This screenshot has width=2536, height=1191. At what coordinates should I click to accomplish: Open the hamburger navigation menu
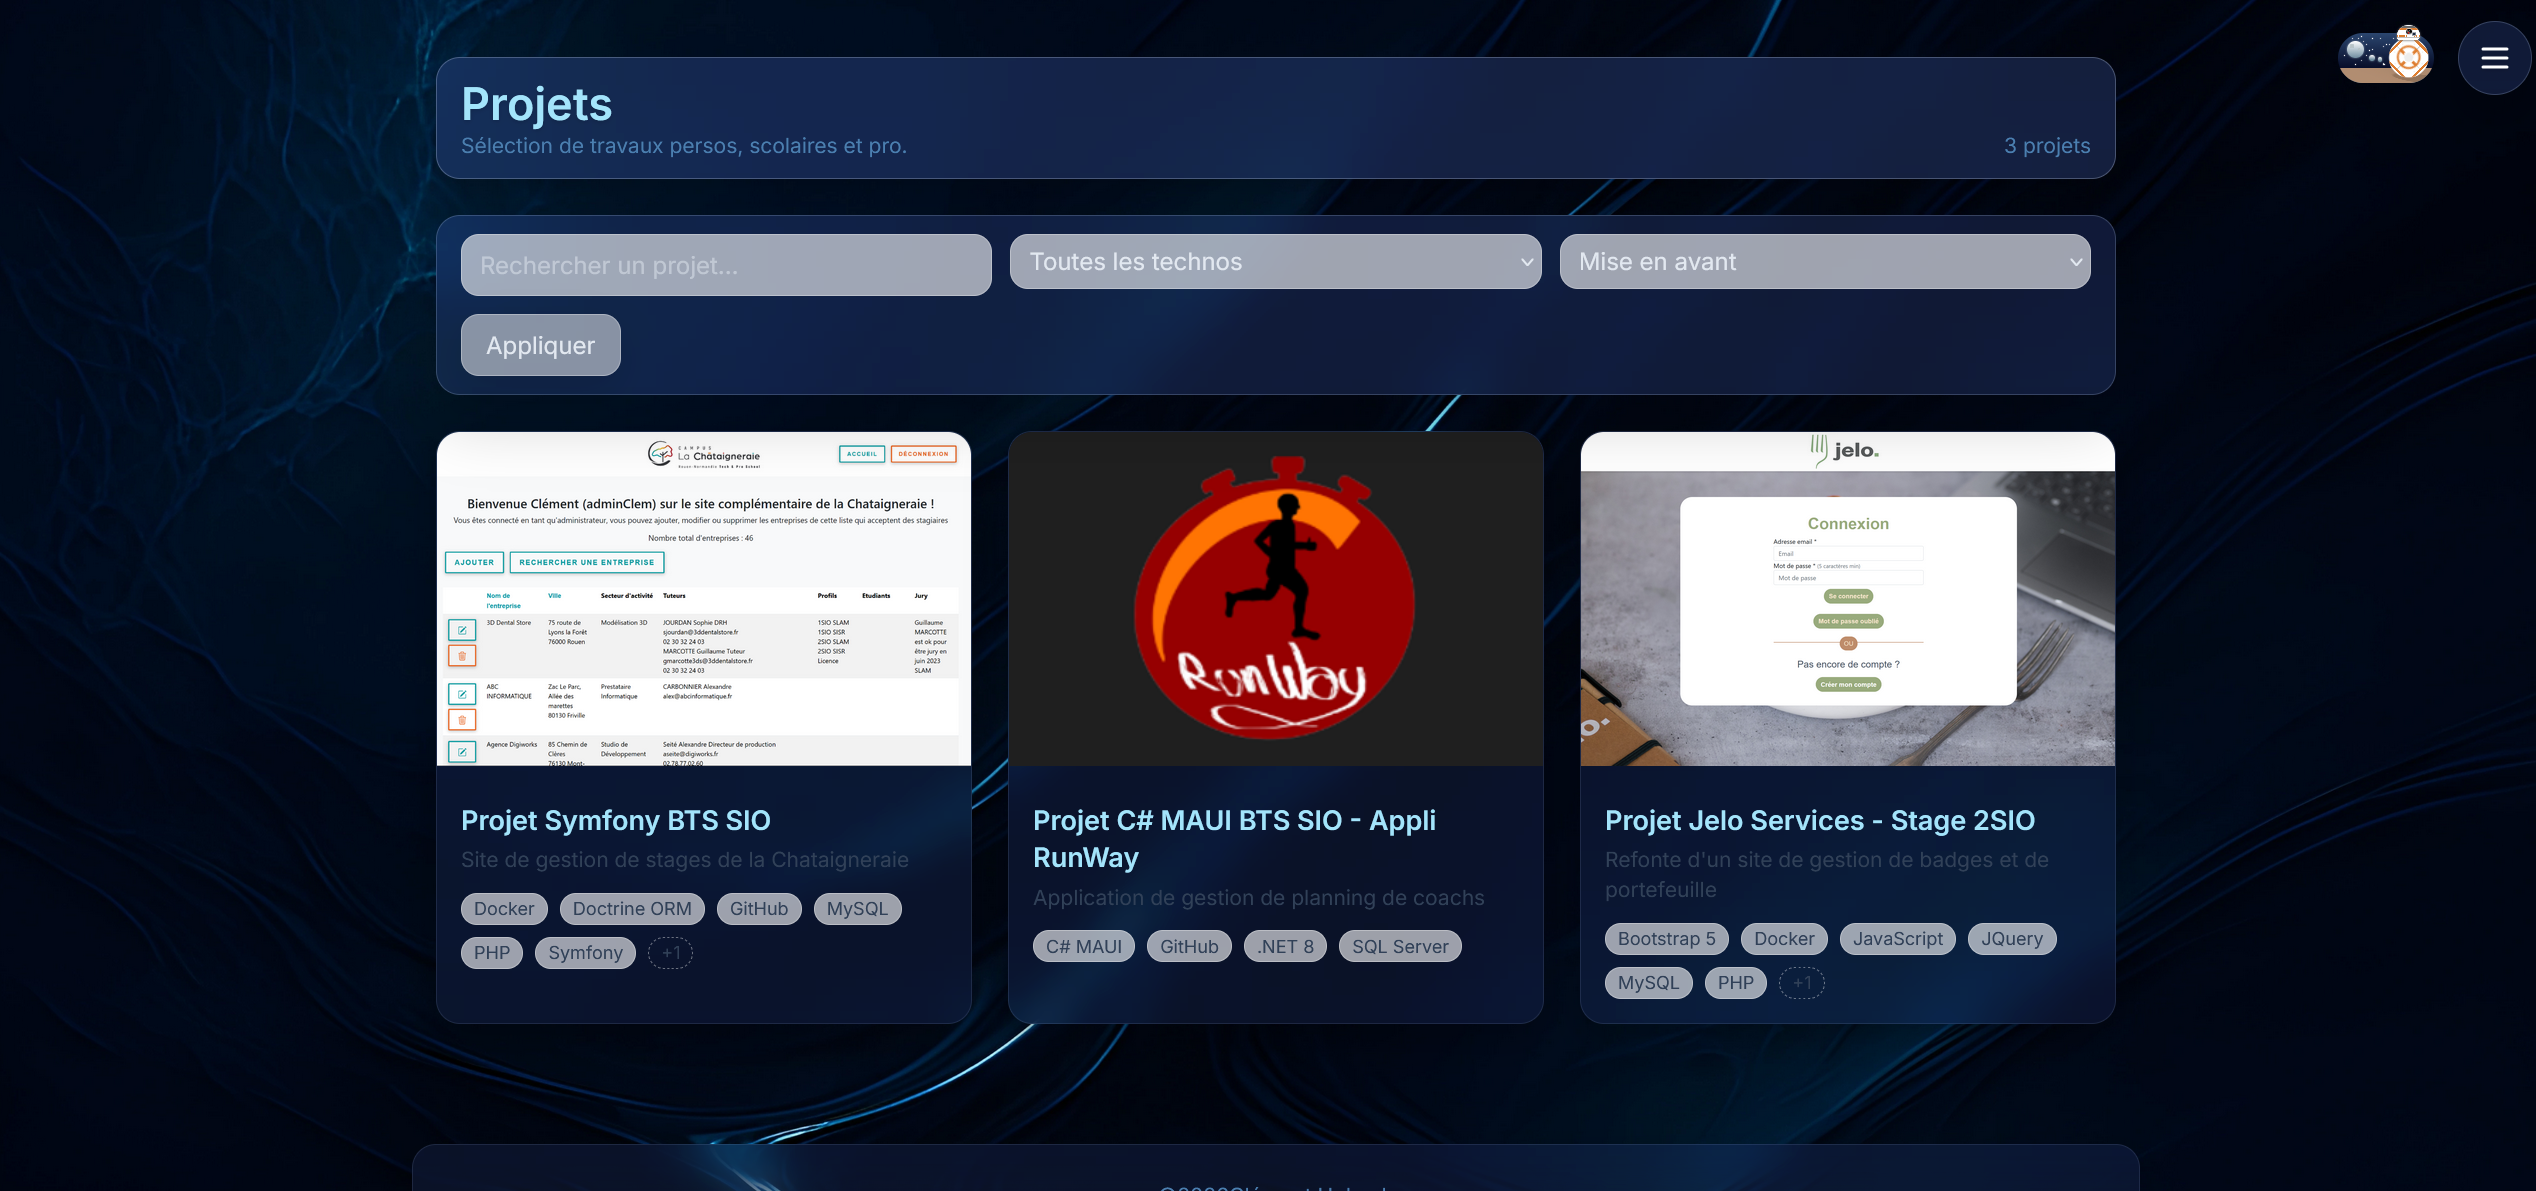[2494, 58]
